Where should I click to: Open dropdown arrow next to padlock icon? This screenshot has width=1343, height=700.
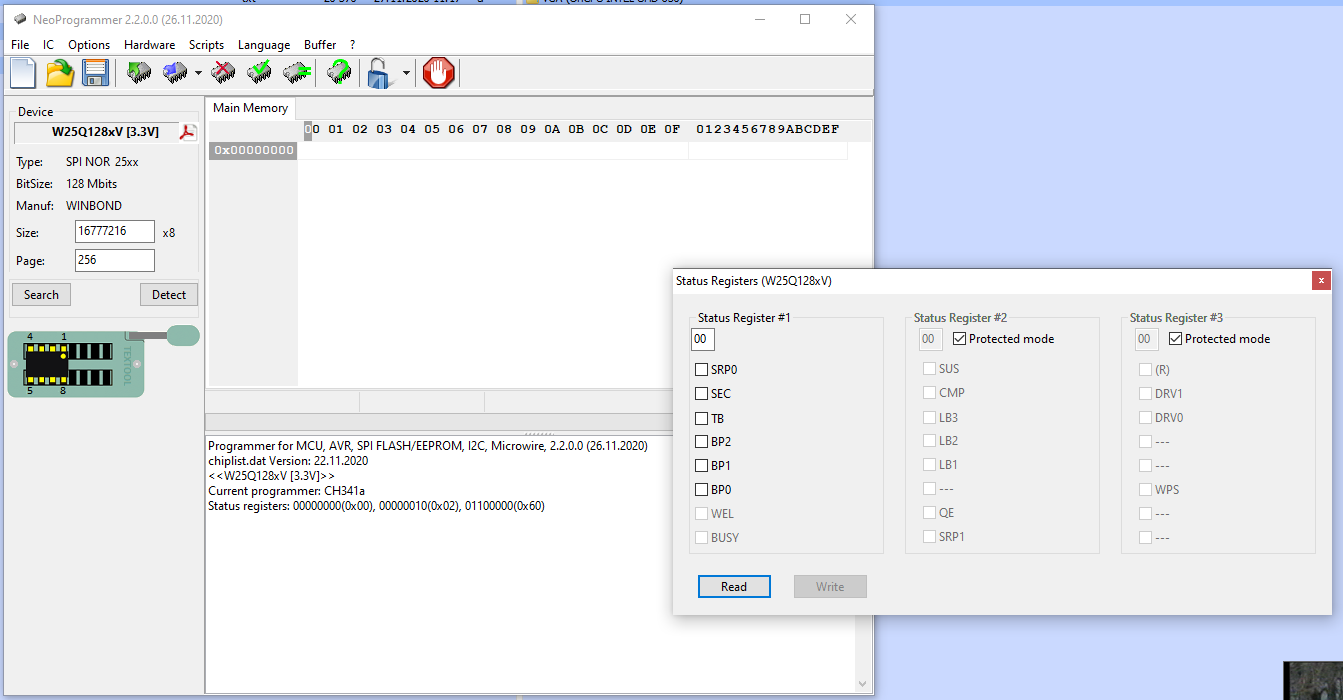click(x=406, y=73)
